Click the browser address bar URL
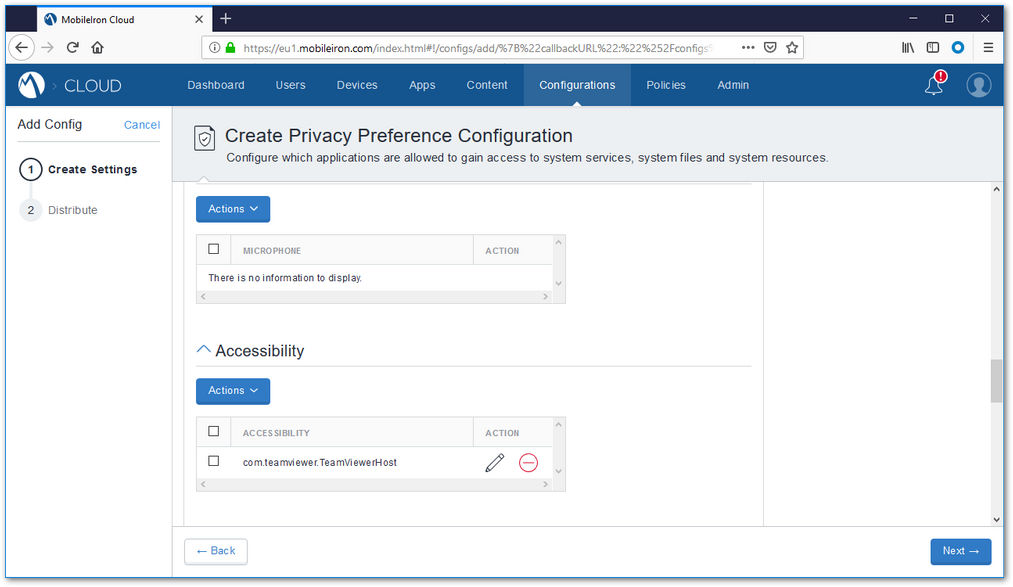This screenshot has width=1013, height=587. pyautogui.click(x=478, y=48)
